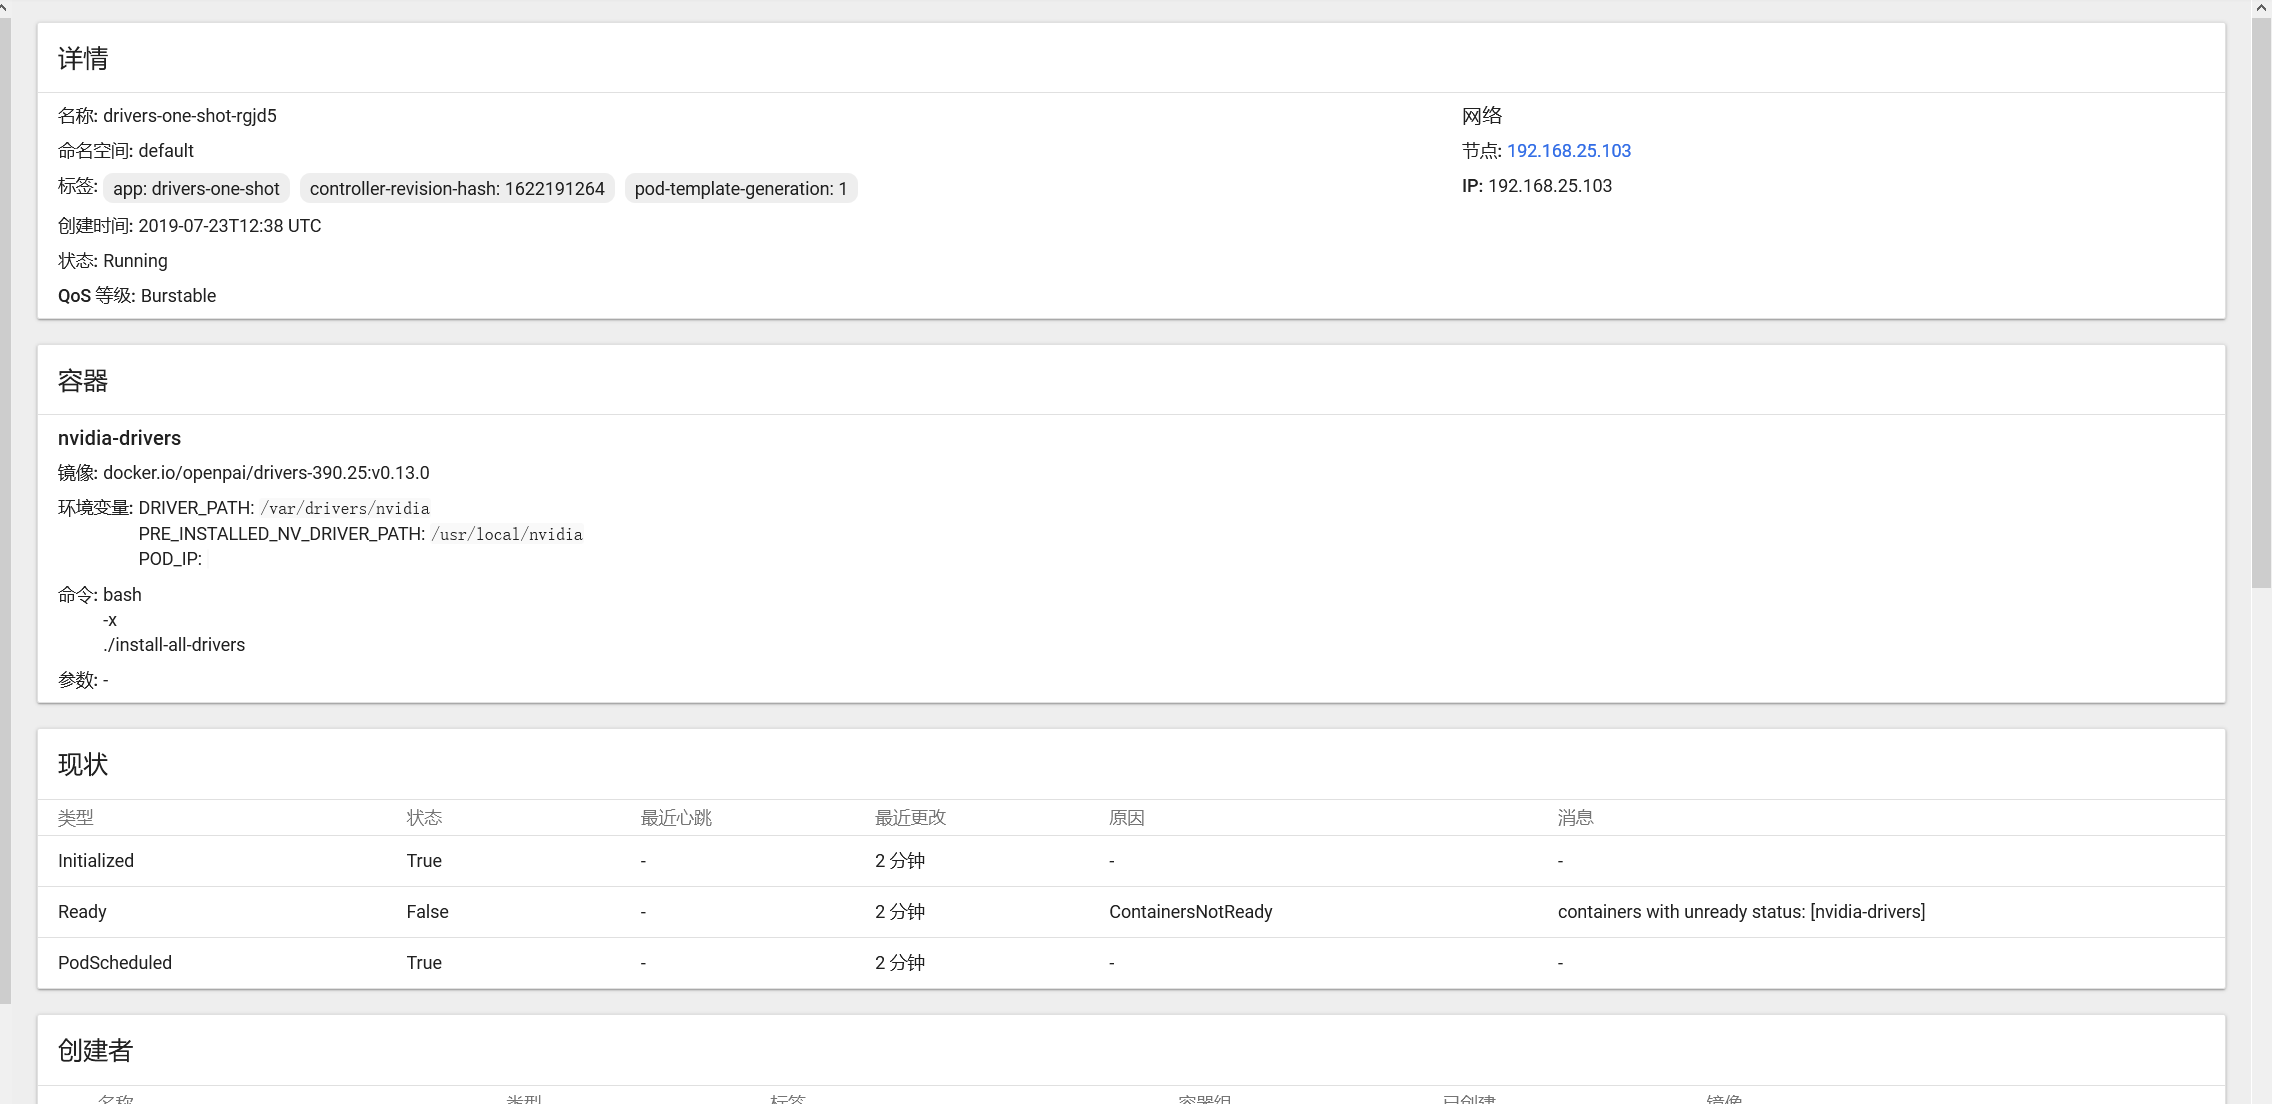Click the main vertical scrollbar thumb
Viewport: 2272px width, 1104px height.
point(2261,300)
